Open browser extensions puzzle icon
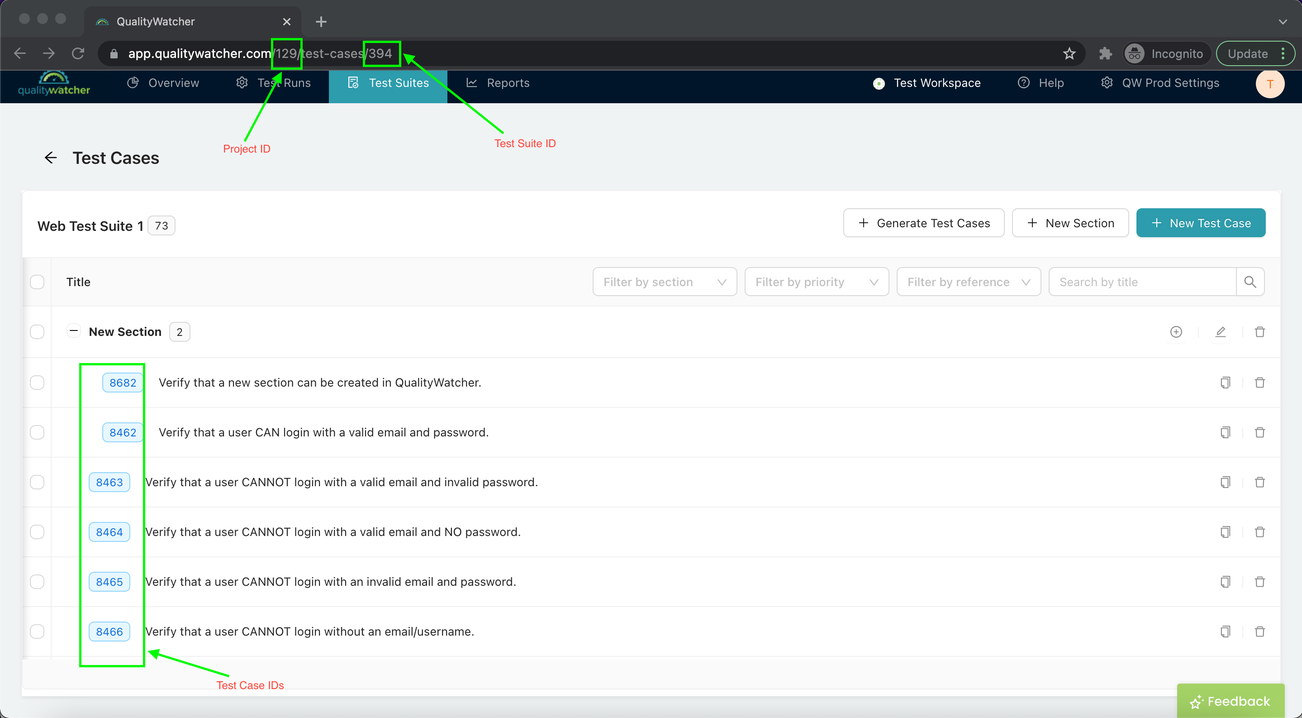This screenshot has width=1302, height=718. tap(1105, 54)
